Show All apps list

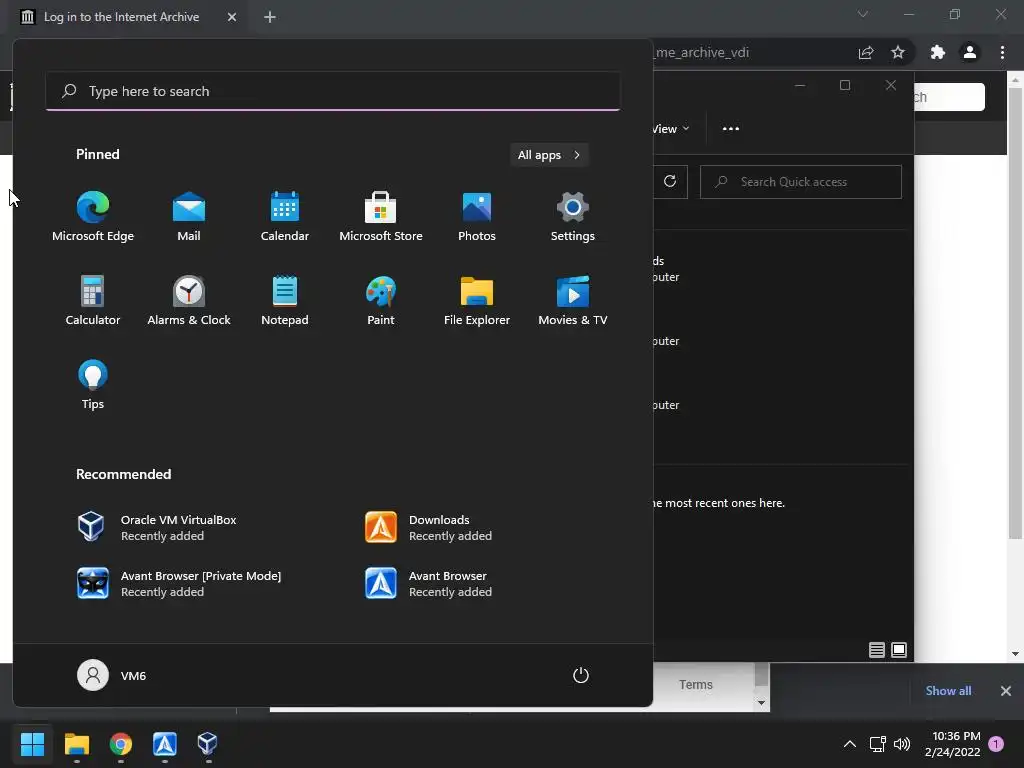[549, 155]
